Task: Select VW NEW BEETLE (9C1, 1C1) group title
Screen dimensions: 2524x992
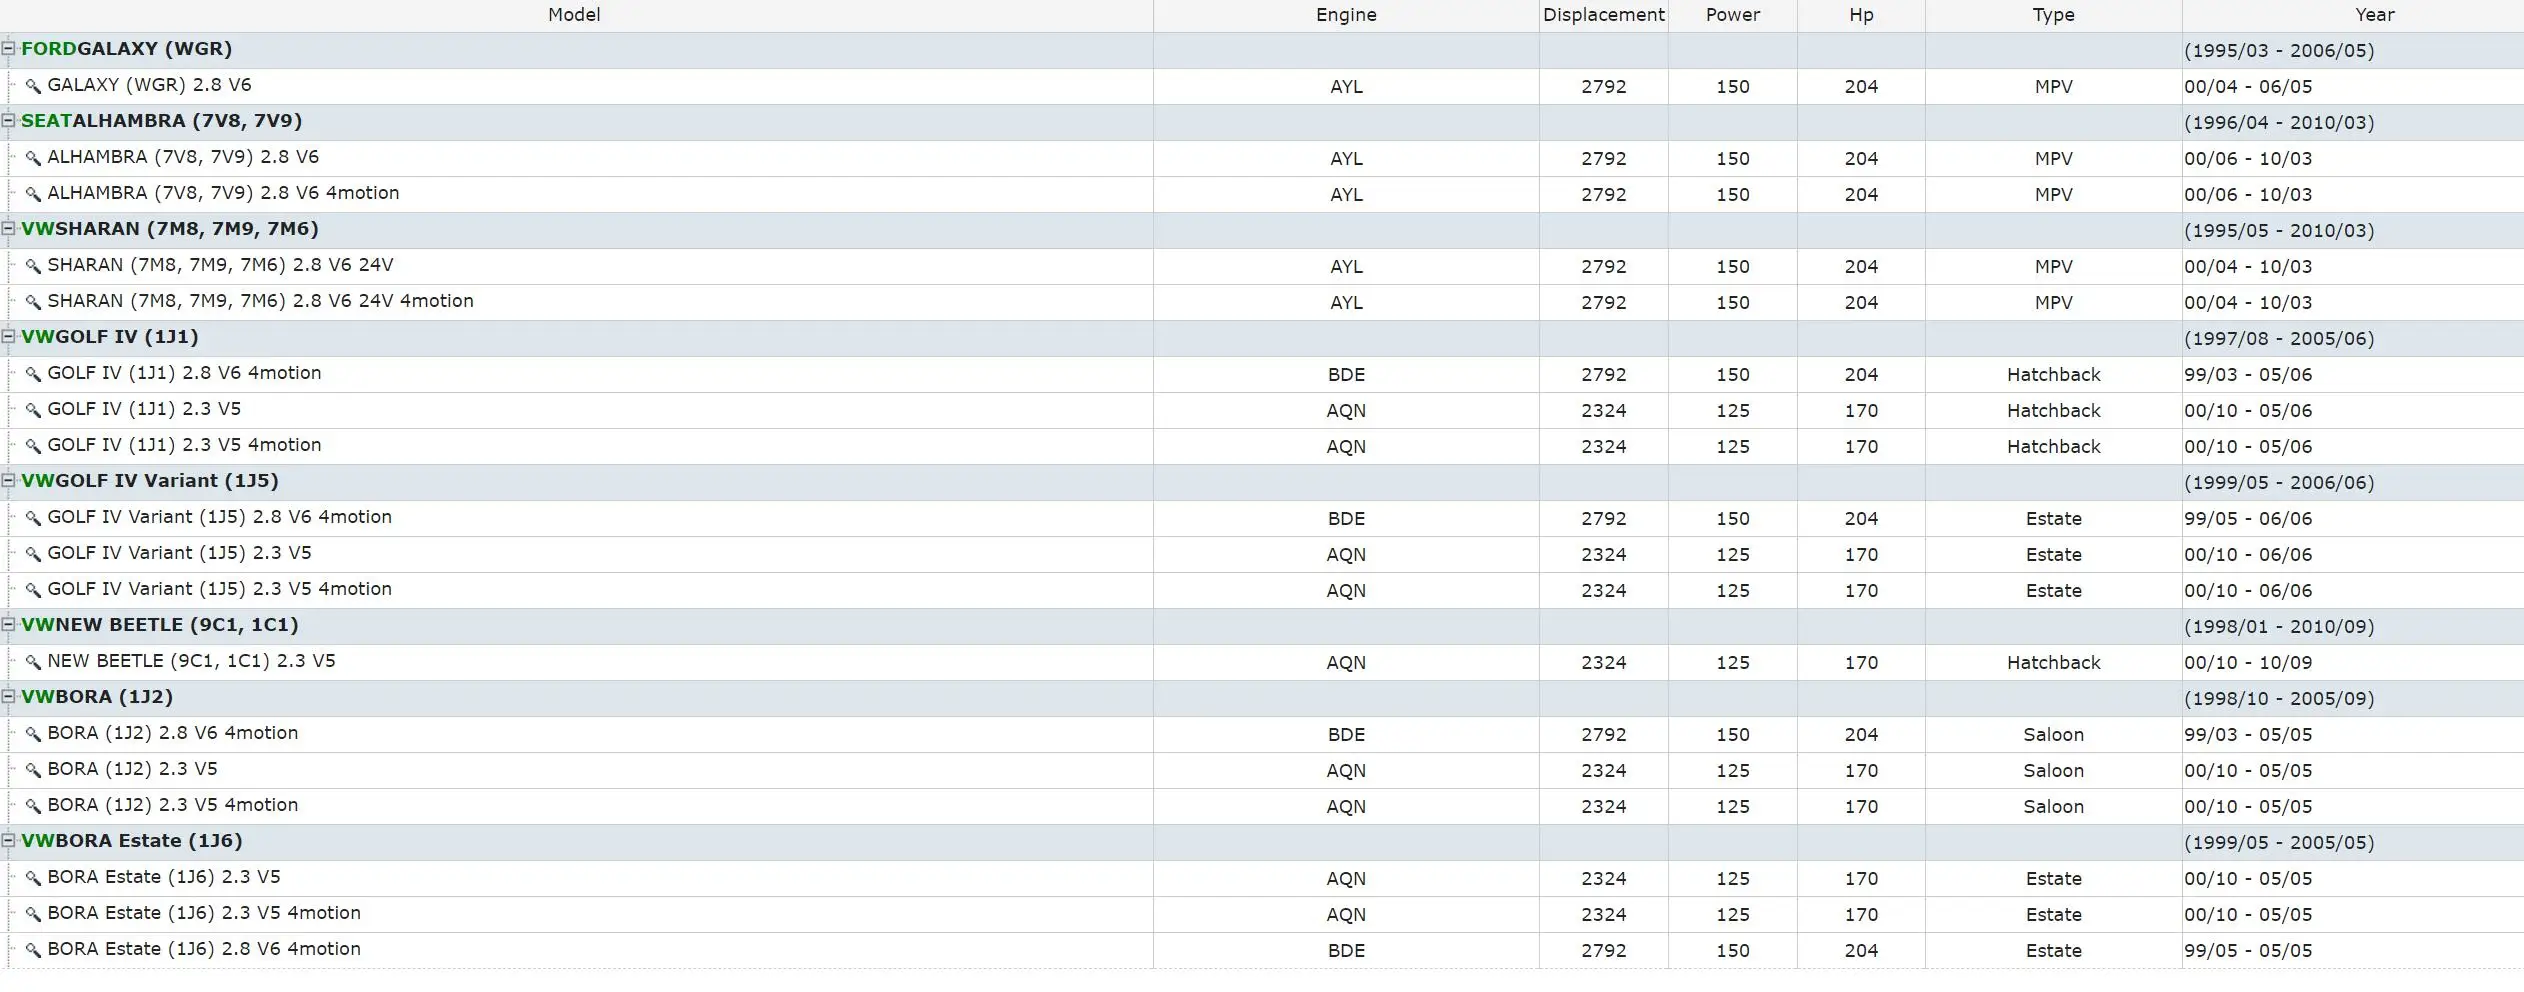Action: coord(160,625)
